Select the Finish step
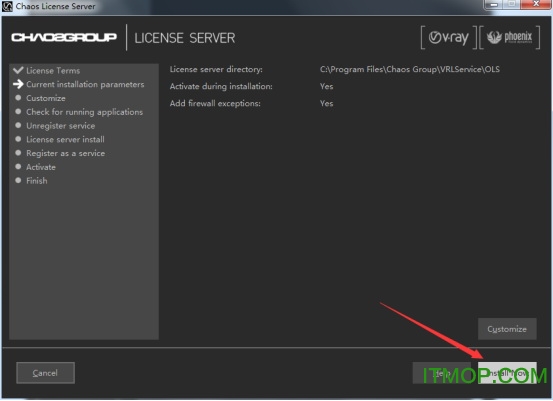Screen dimensions: 553x401 (37, 181)
